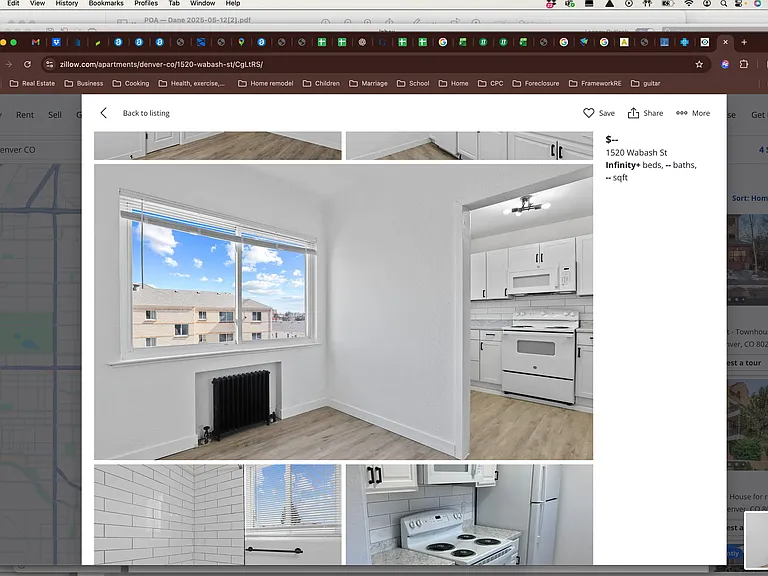Screen dimensions: 768x576
Task: Click the black triangle menu bar icon
Action: 609,3
